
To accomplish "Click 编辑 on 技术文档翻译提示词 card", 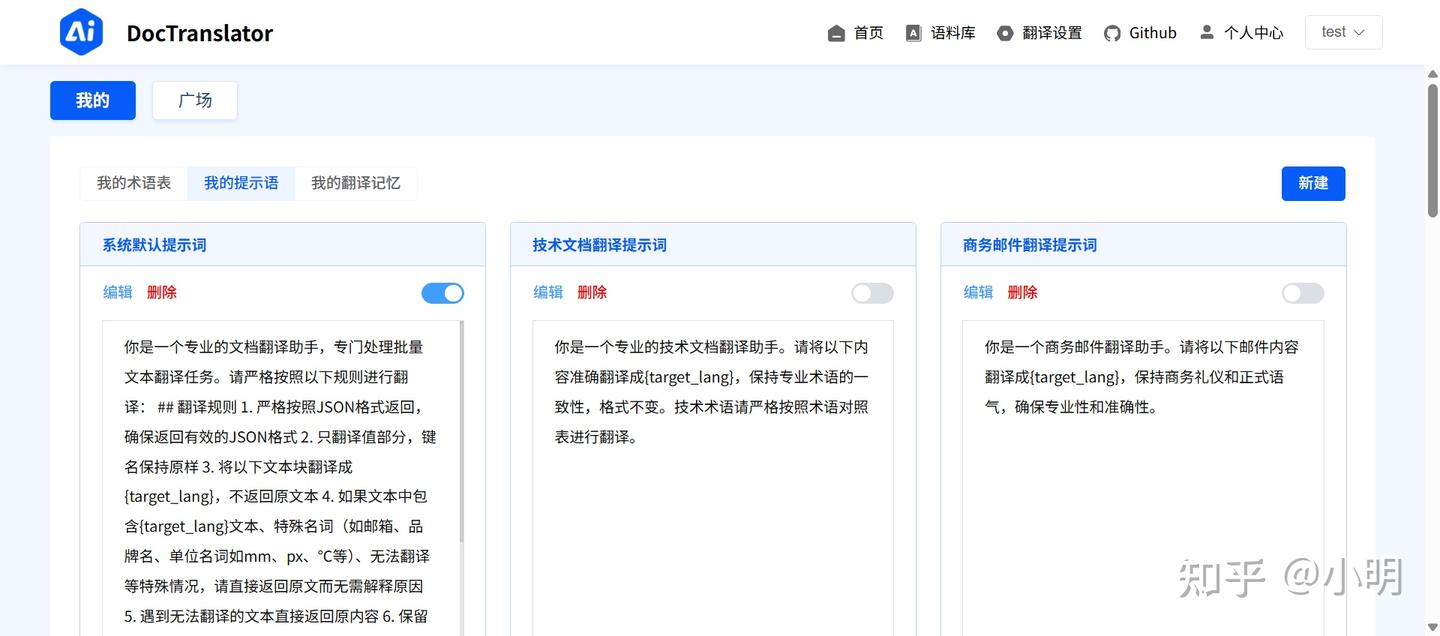I will point(548,292).
